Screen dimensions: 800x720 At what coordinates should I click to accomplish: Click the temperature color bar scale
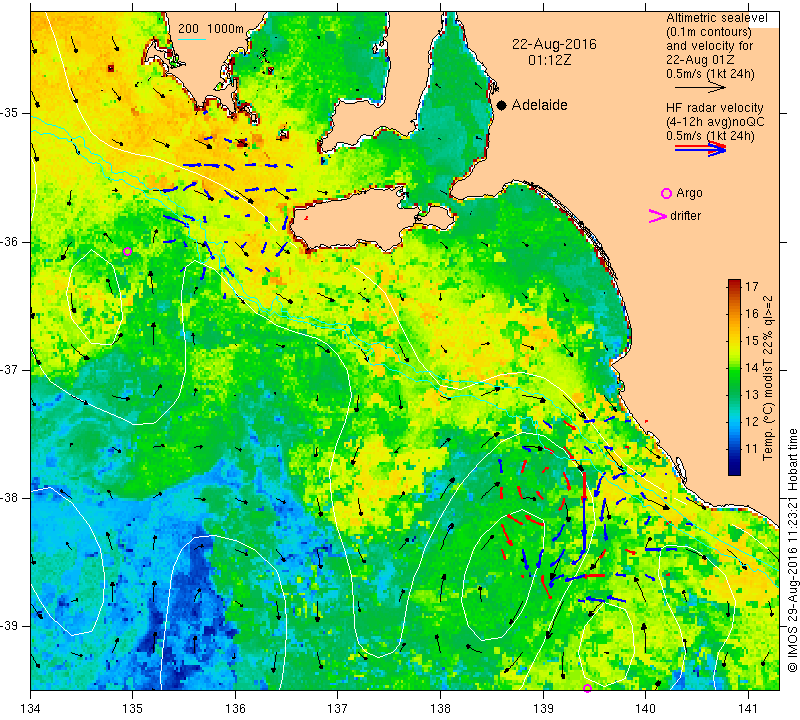(734, 377)
